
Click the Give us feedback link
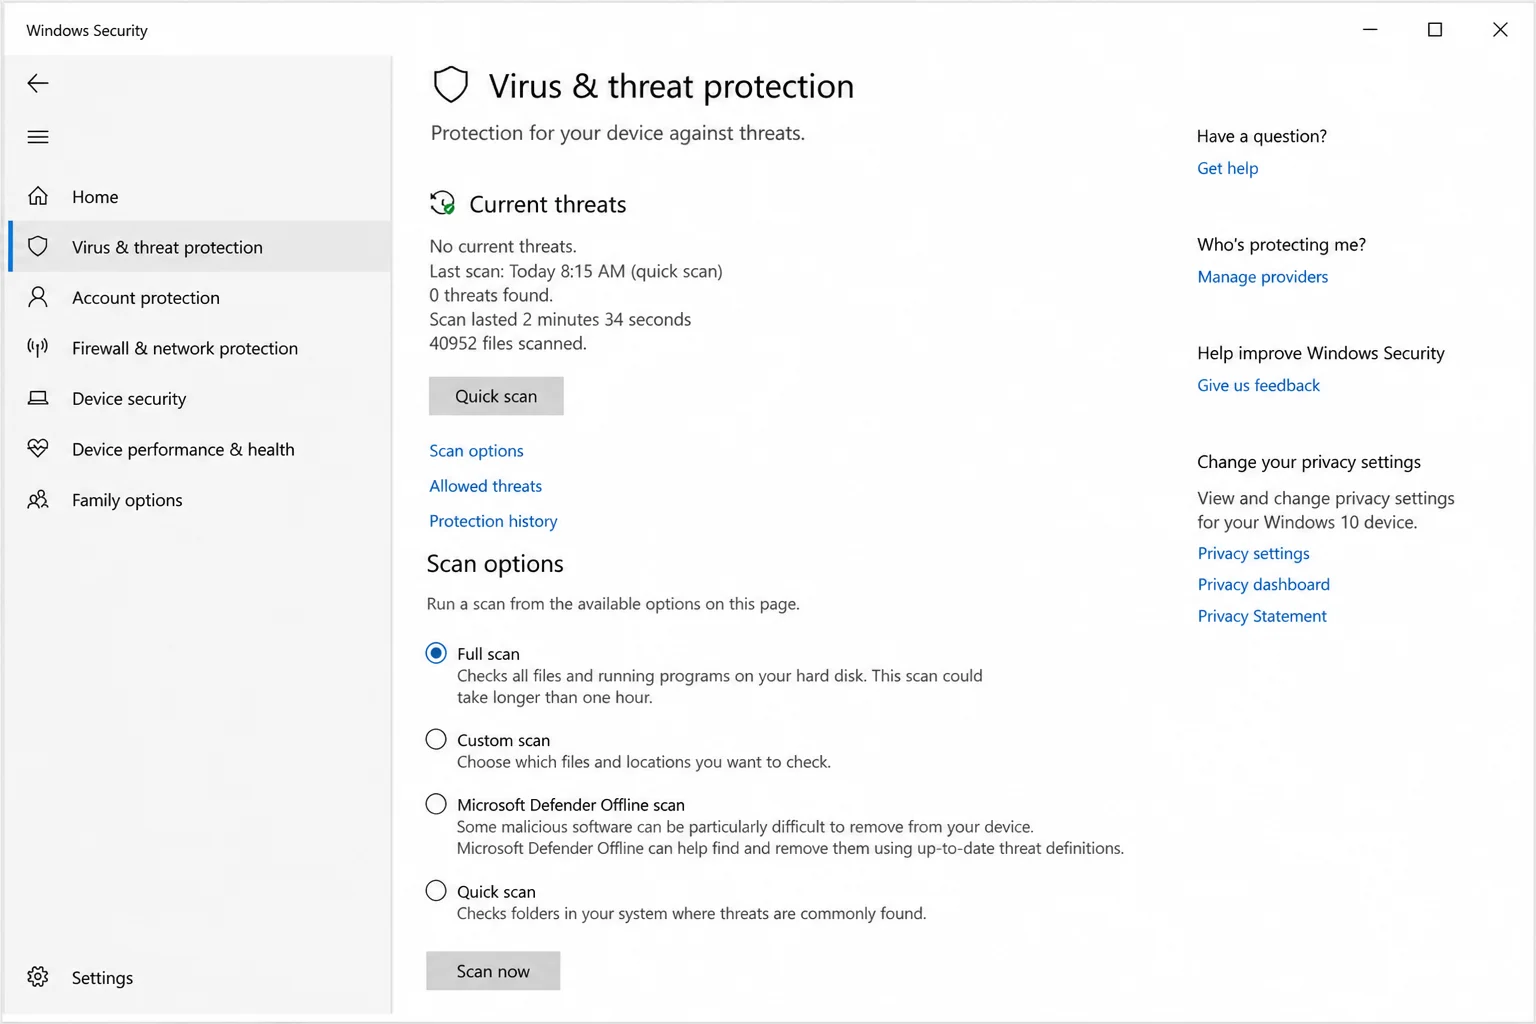point(1258,385)
